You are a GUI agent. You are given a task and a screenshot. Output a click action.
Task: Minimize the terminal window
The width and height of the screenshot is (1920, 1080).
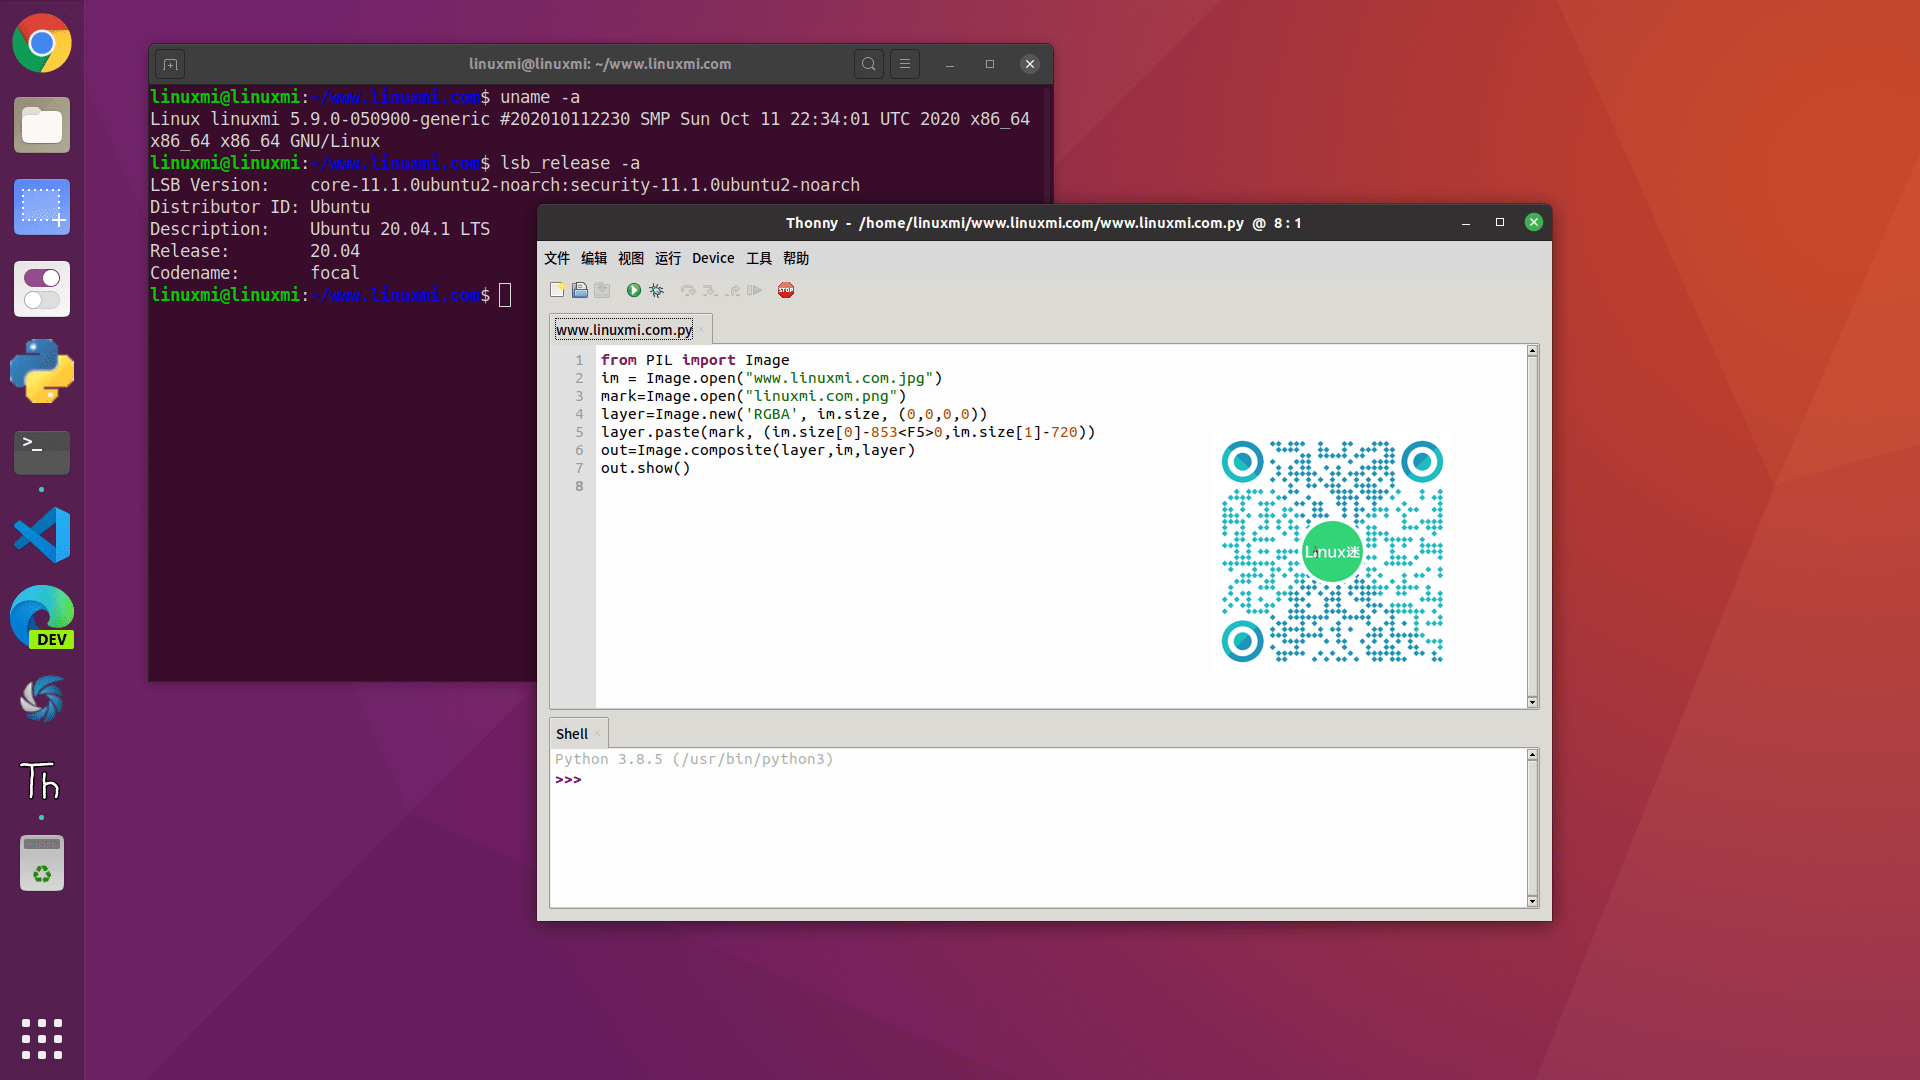click(950, 65)
